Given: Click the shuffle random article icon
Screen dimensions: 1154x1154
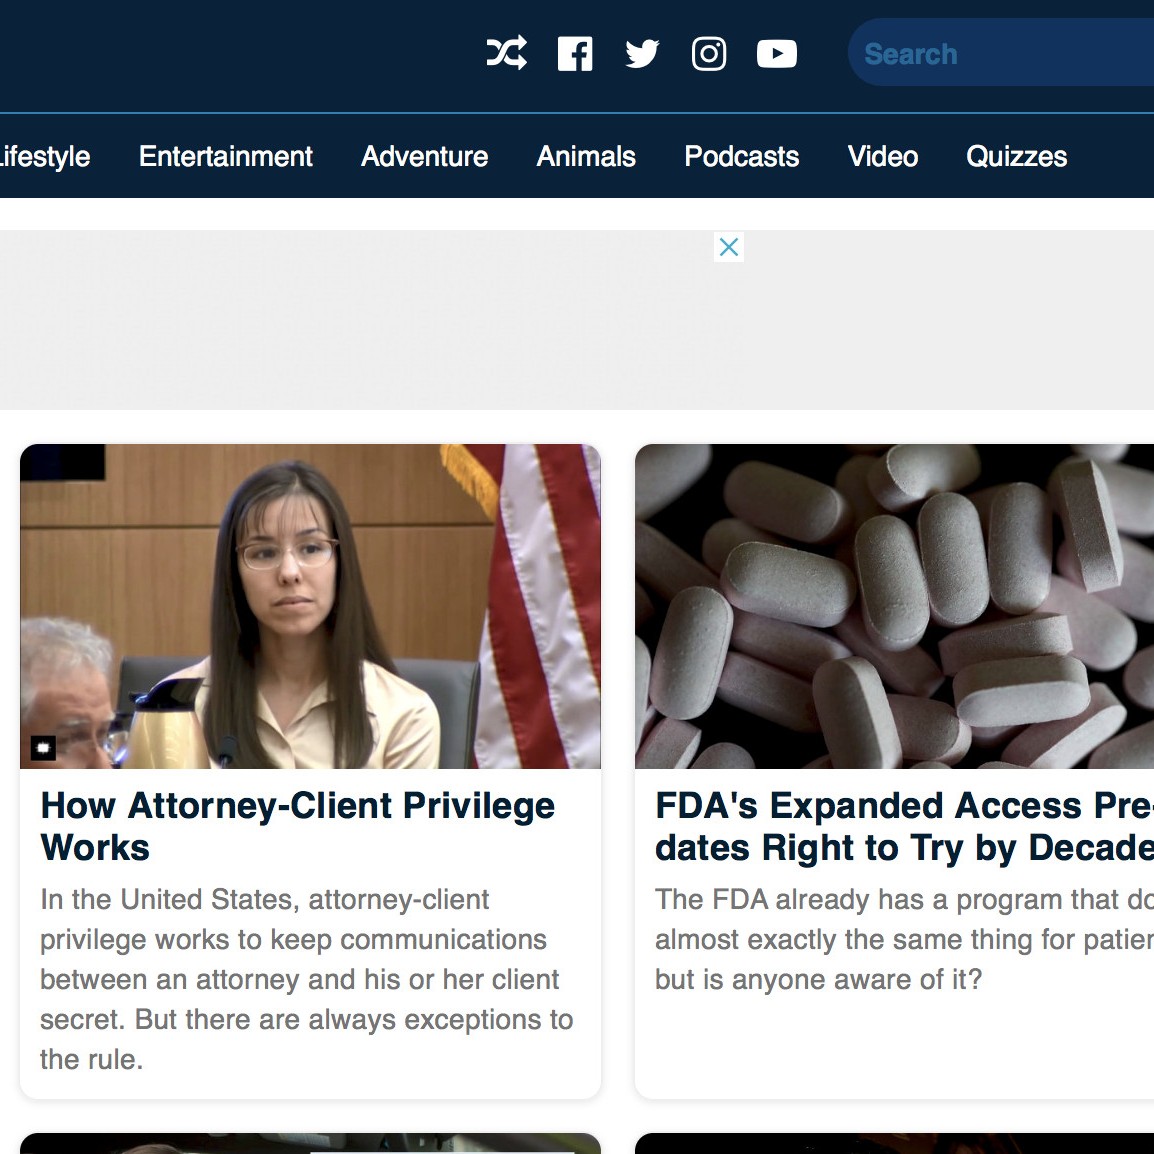Looking at the screenshot, I should pos(506,53).
